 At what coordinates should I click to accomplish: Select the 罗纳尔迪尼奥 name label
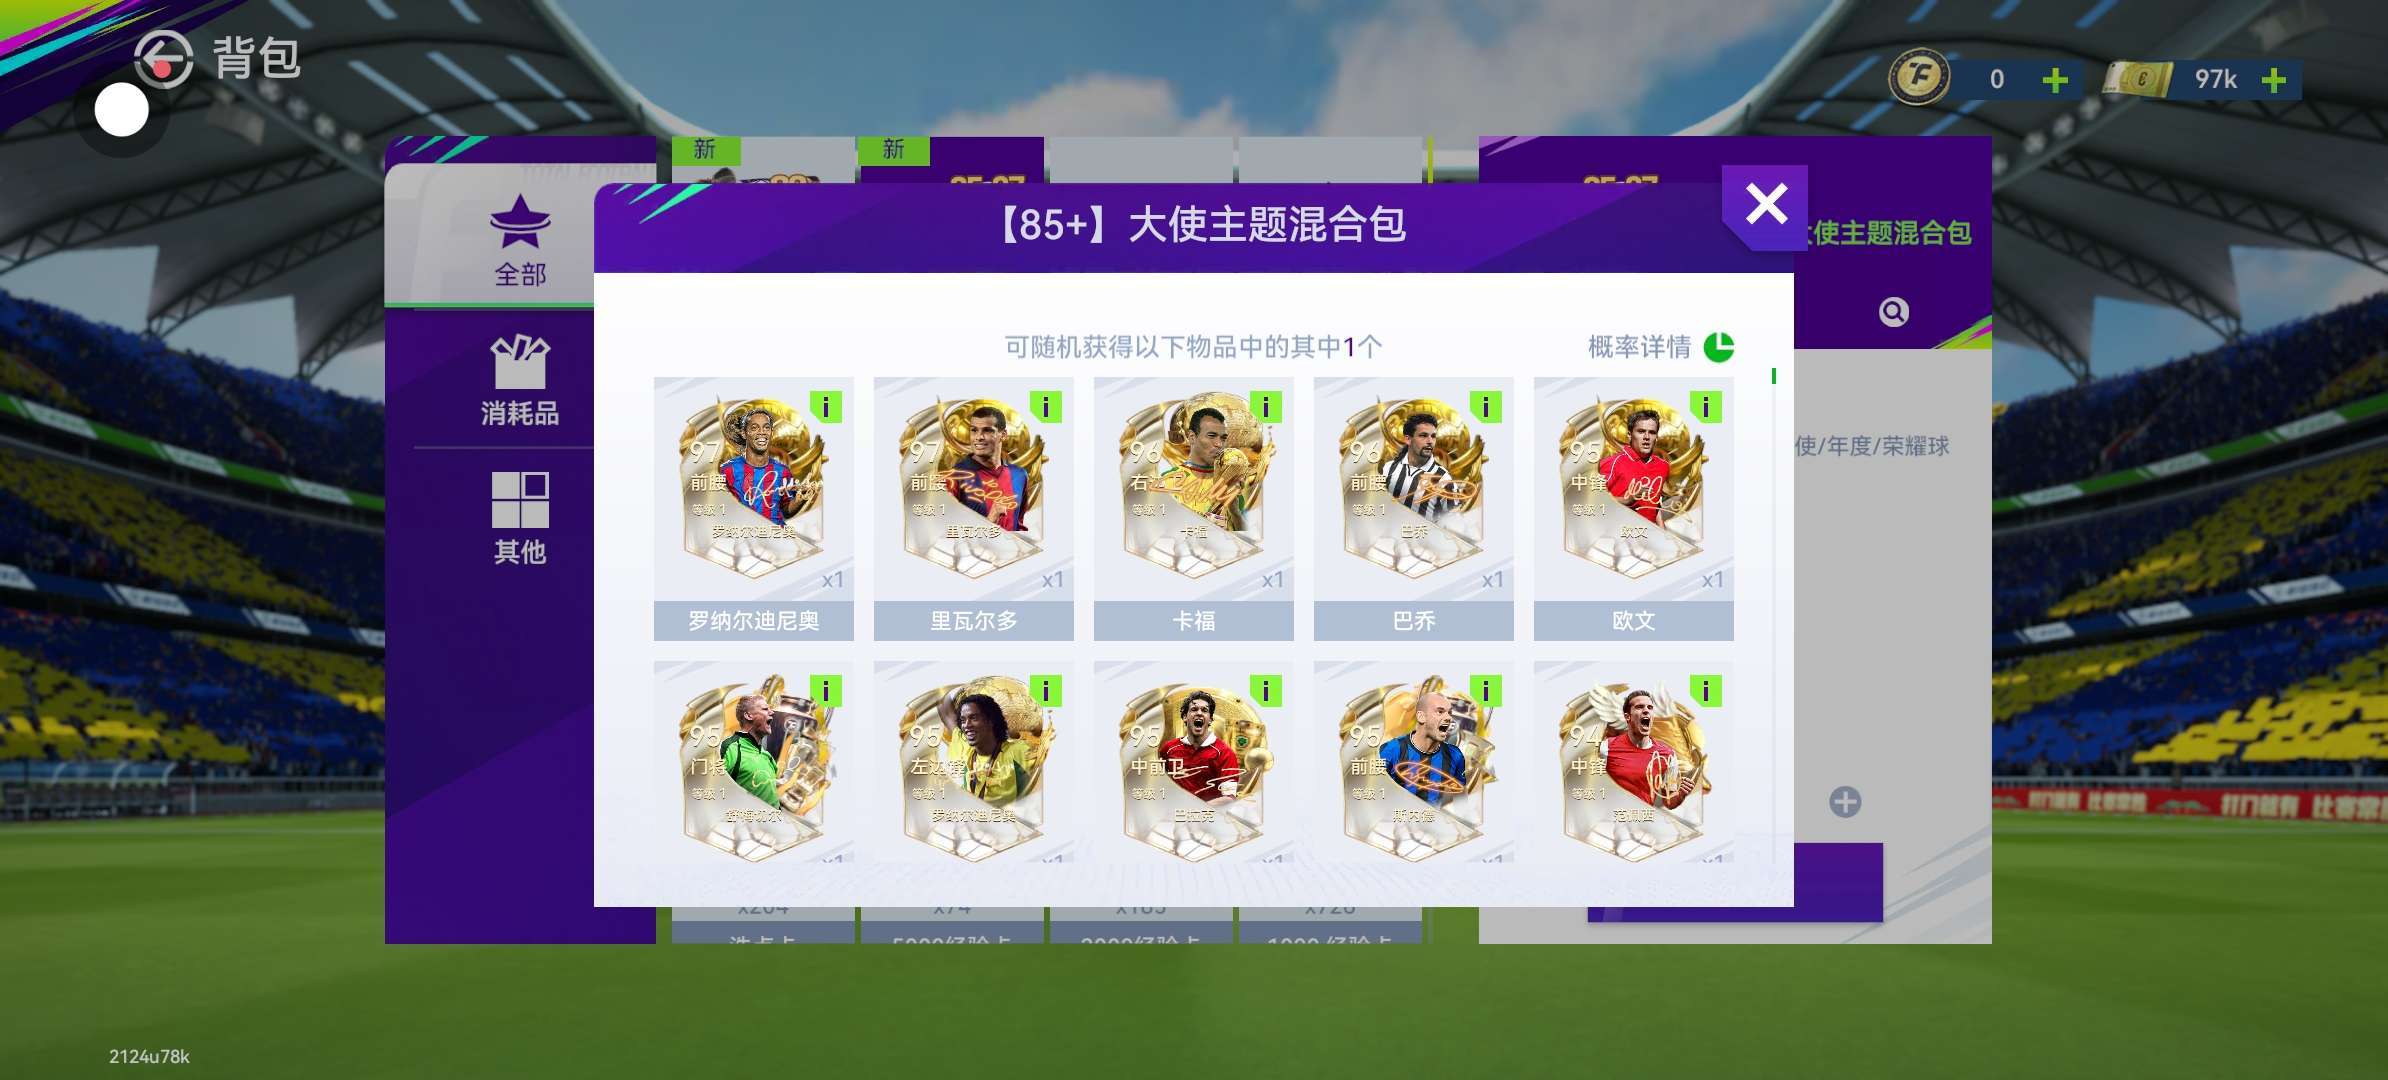click(x=754, y=621)
